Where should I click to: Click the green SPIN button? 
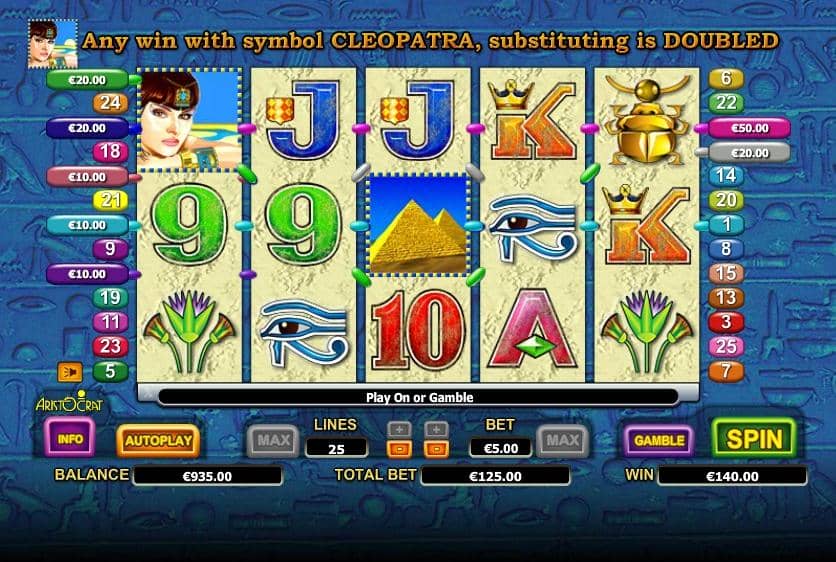tap(754, 439)
